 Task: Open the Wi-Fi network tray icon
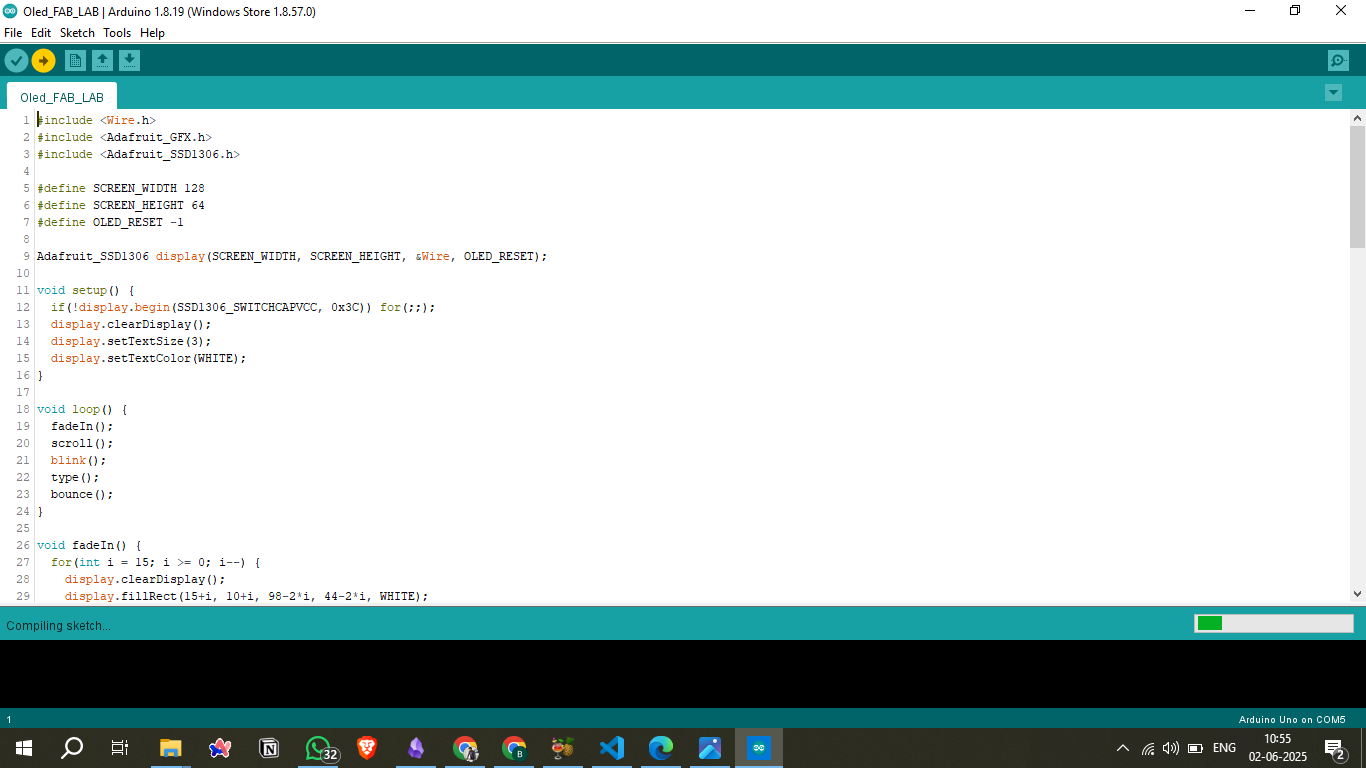[1147, 748]
